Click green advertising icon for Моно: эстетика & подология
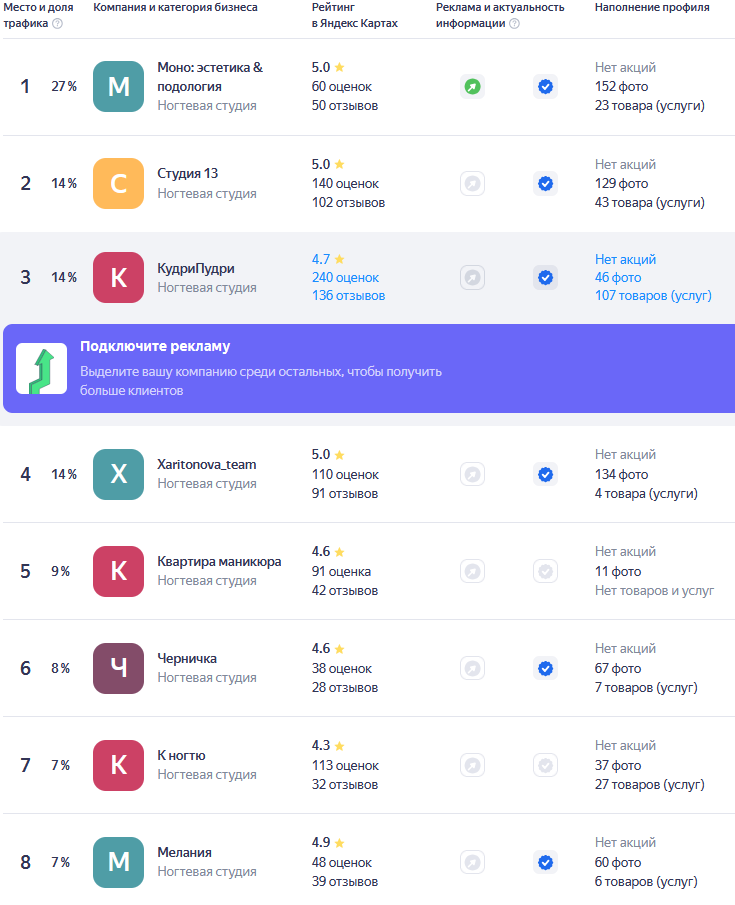 (x=472, y=87)
